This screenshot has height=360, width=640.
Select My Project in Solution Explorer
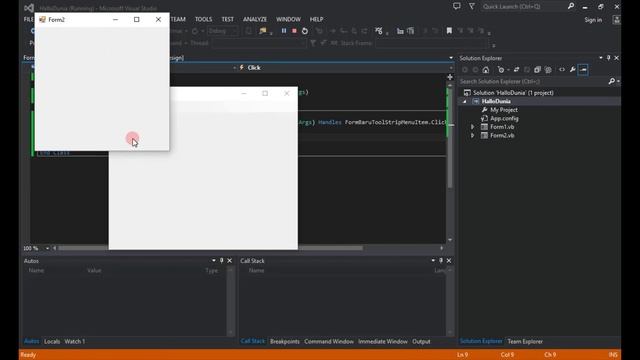pos(504,110)
